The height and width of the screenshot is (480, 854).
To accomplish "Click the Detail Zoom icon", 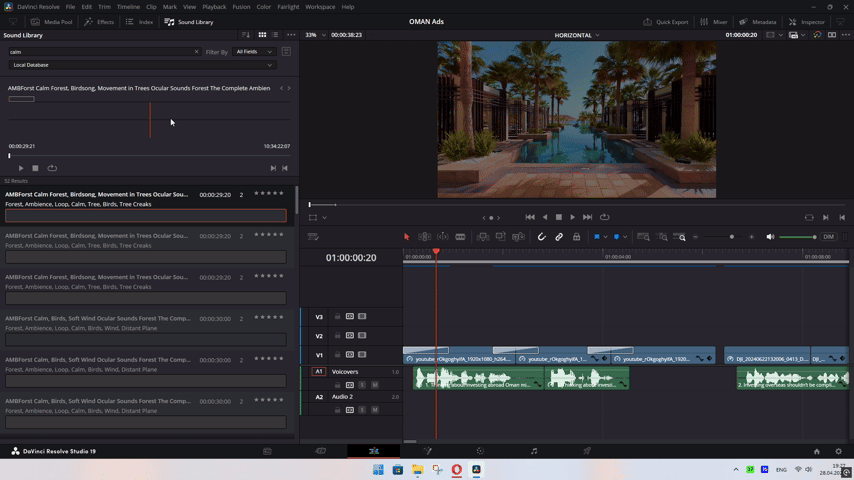I will (662, 237).
